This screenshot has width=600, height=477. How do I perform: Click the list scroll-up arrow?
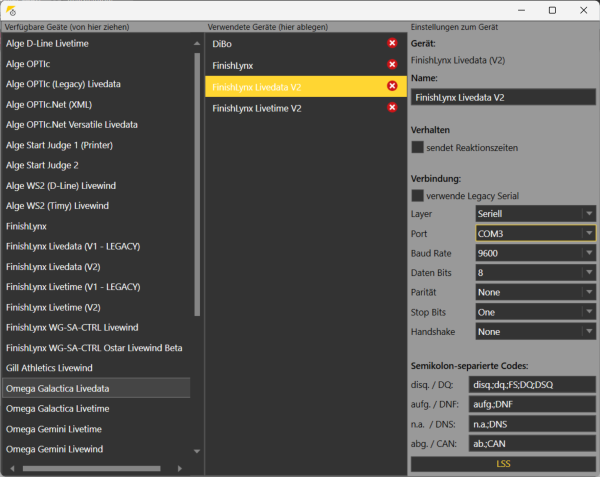(x=197, y=43)
